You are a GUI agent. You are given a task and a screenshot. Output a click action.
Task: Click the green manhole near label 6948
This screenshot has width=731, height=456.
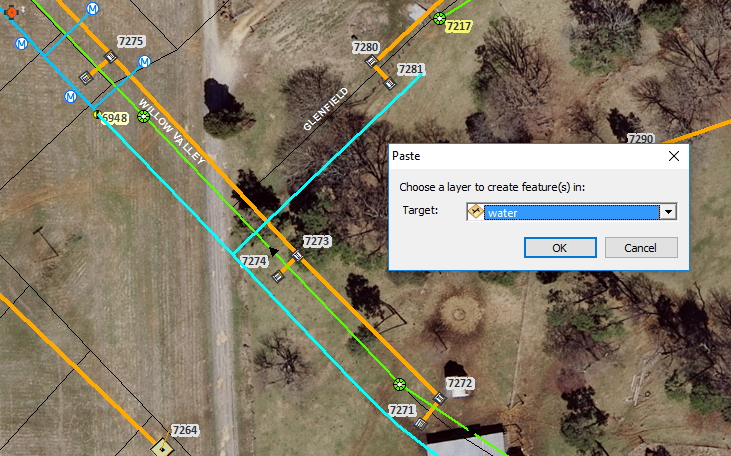pos(144,117)
